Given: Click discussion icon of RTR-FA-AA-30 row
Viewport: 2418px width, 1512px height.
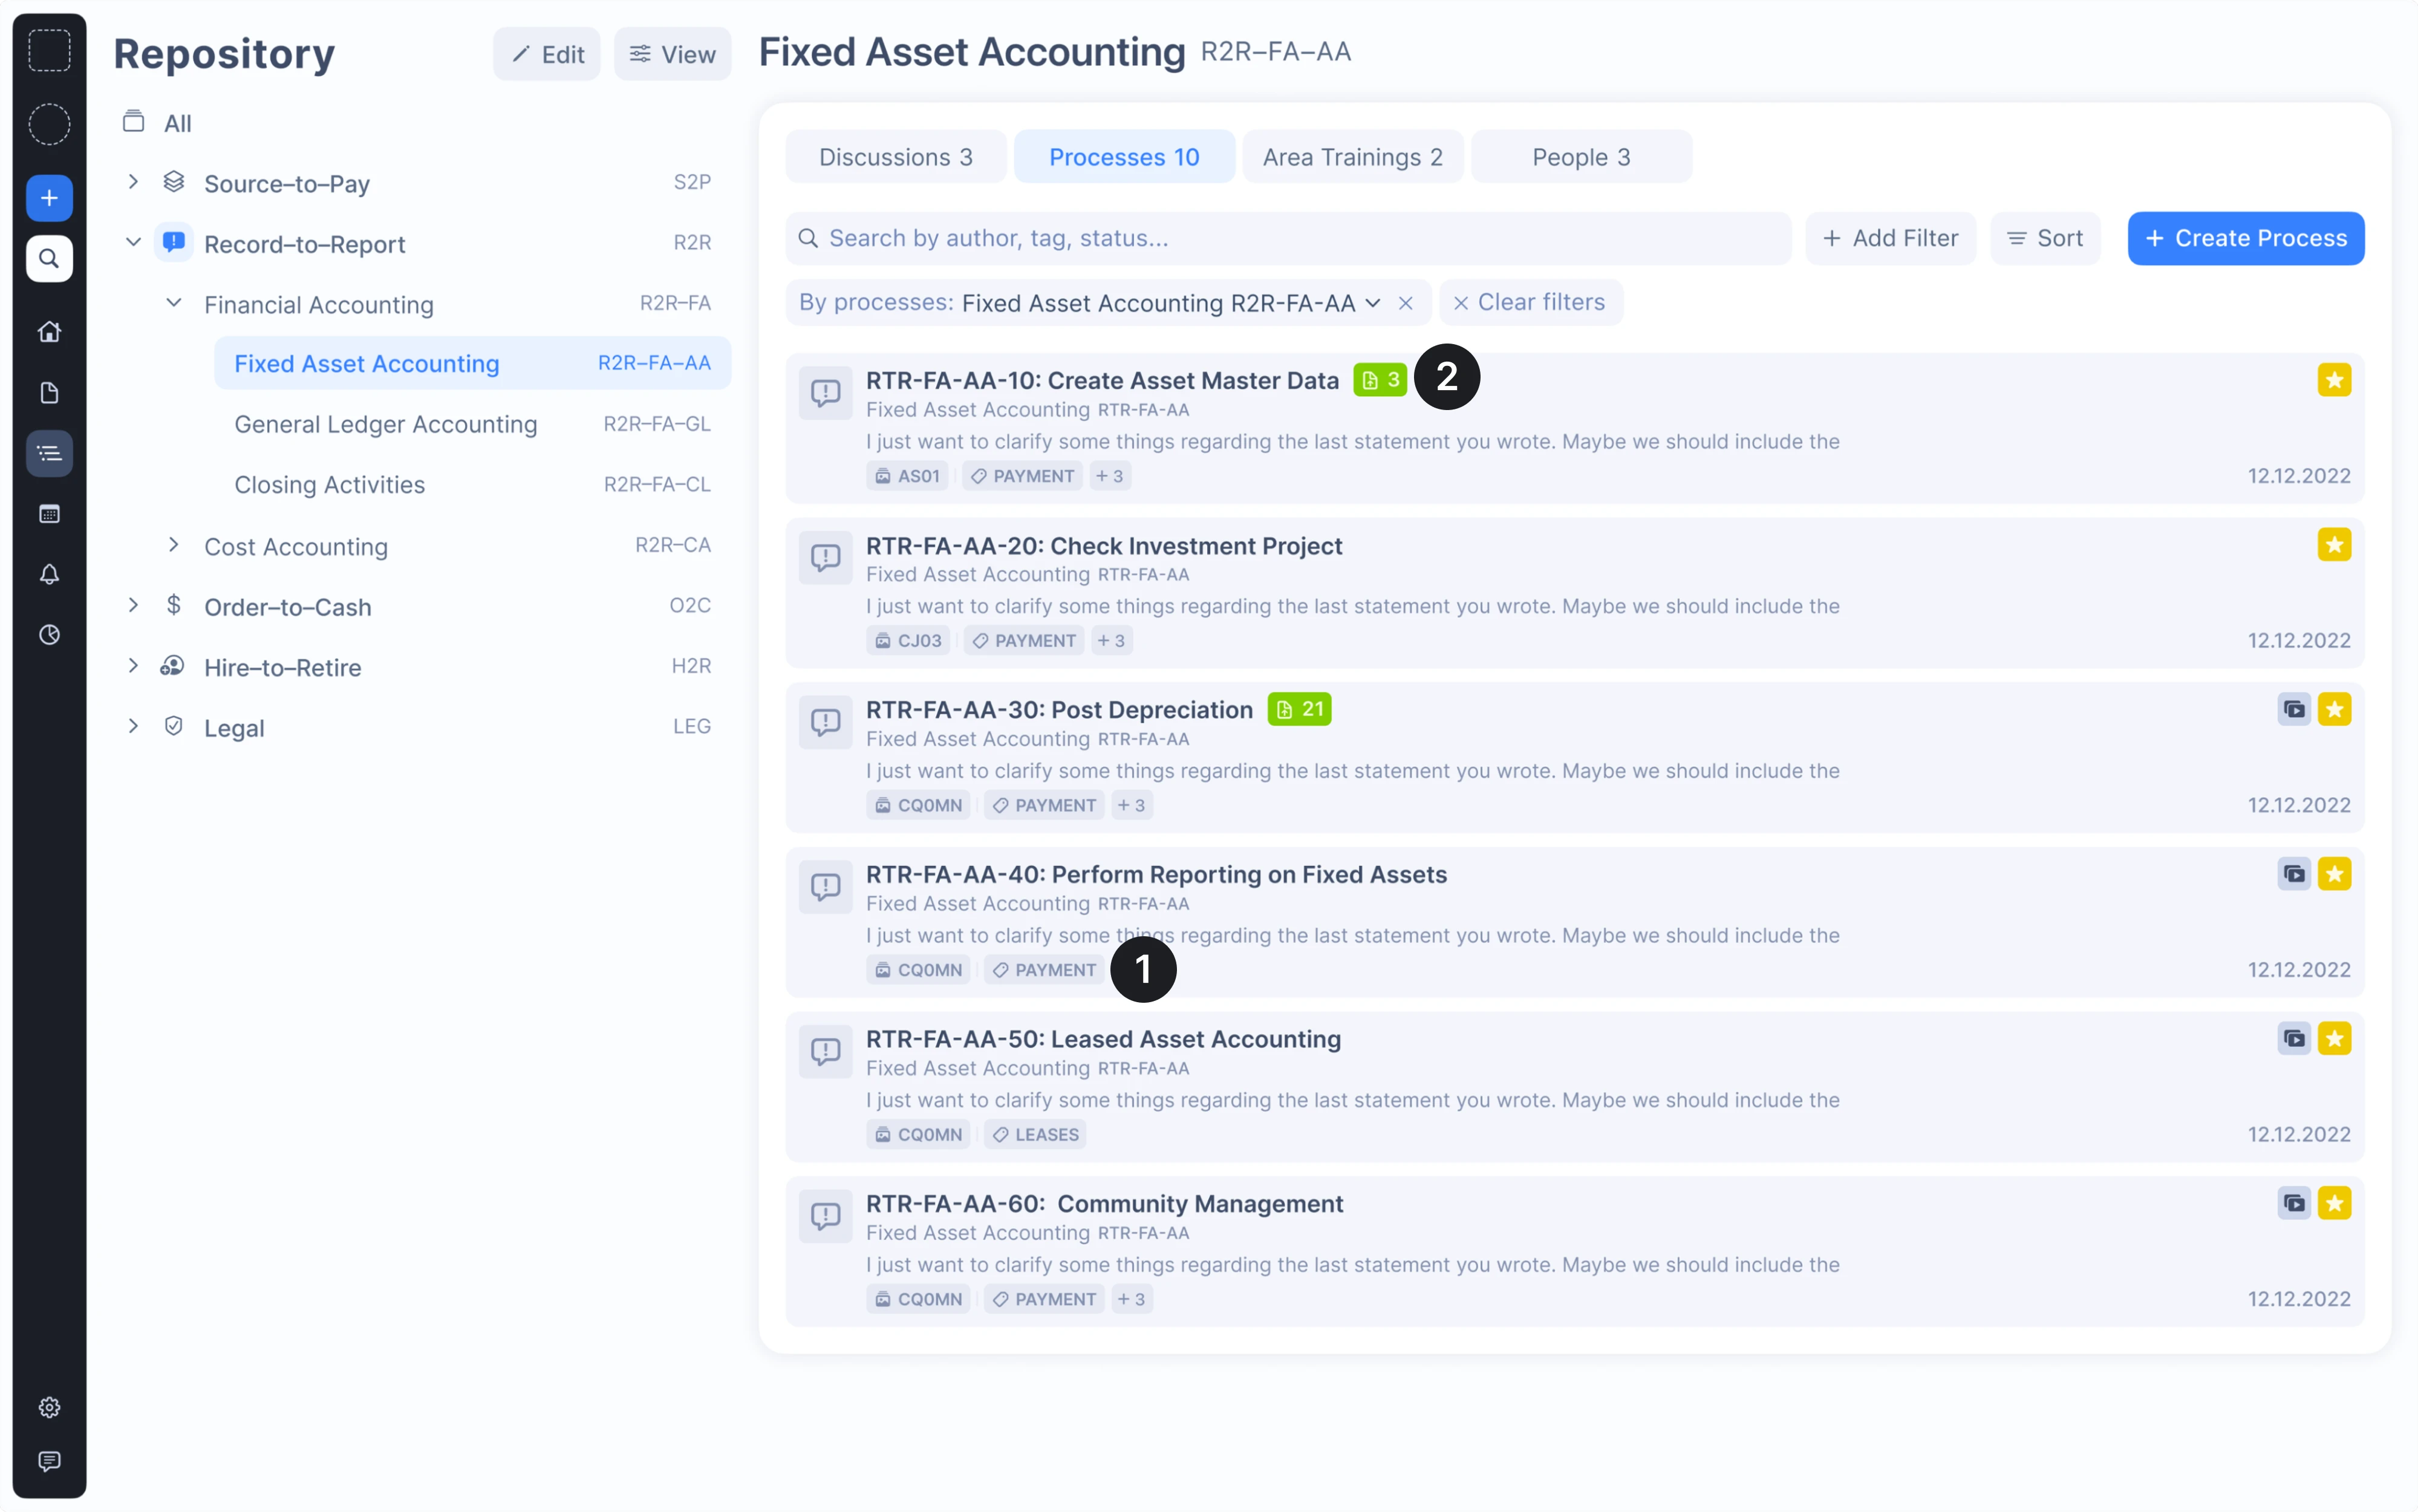Looking at the screenshot, I should 825,721.
